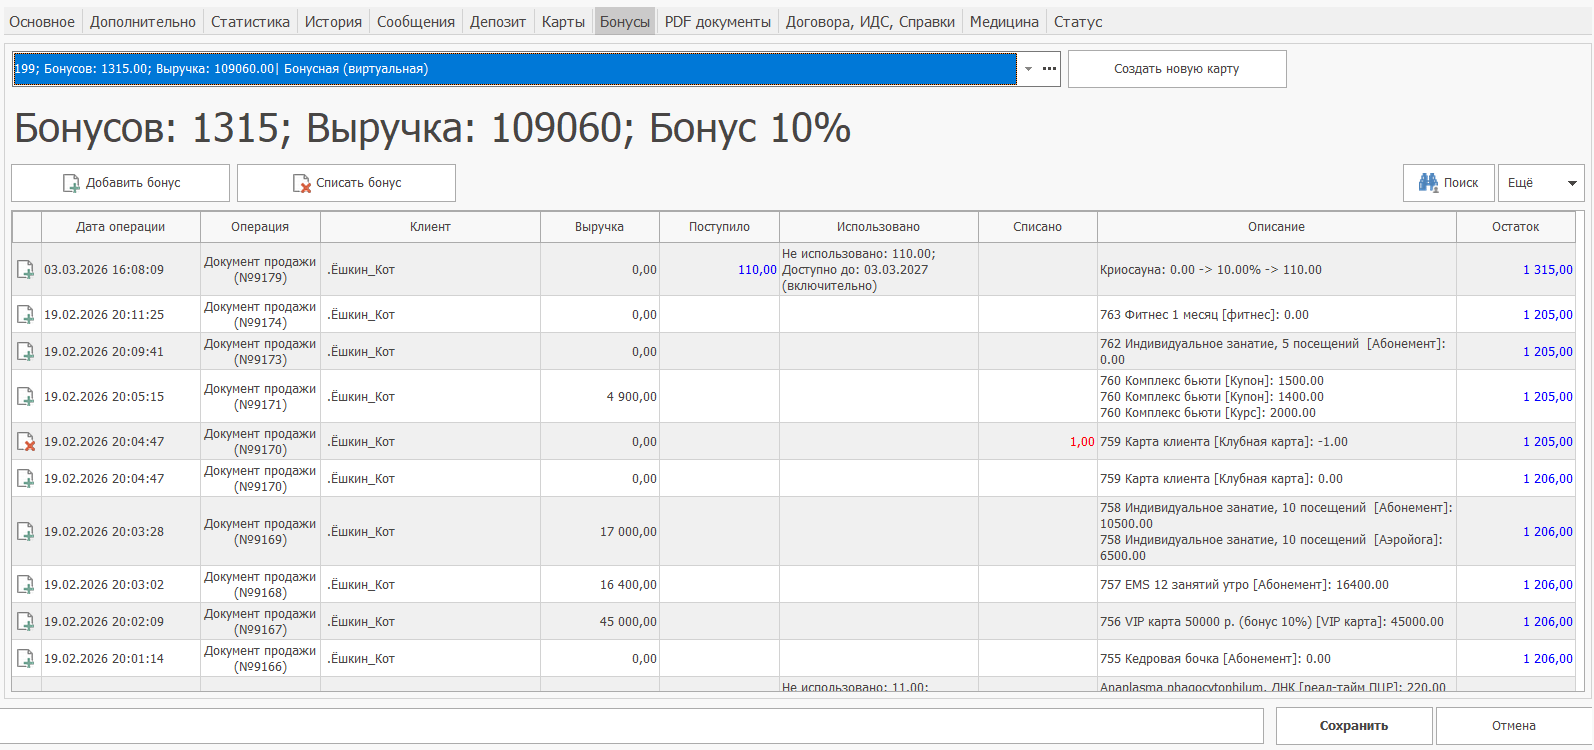Screen dimensions: 1594x750
Task: Click the Поступило column header
Action: [x=719, y=227]
